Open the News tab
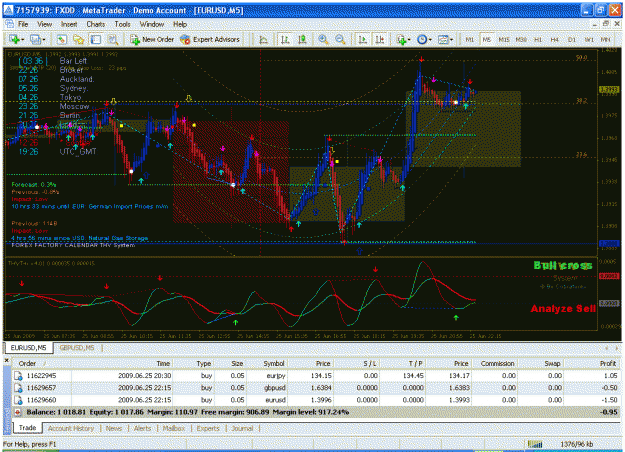625x452 pixels. 114,428
